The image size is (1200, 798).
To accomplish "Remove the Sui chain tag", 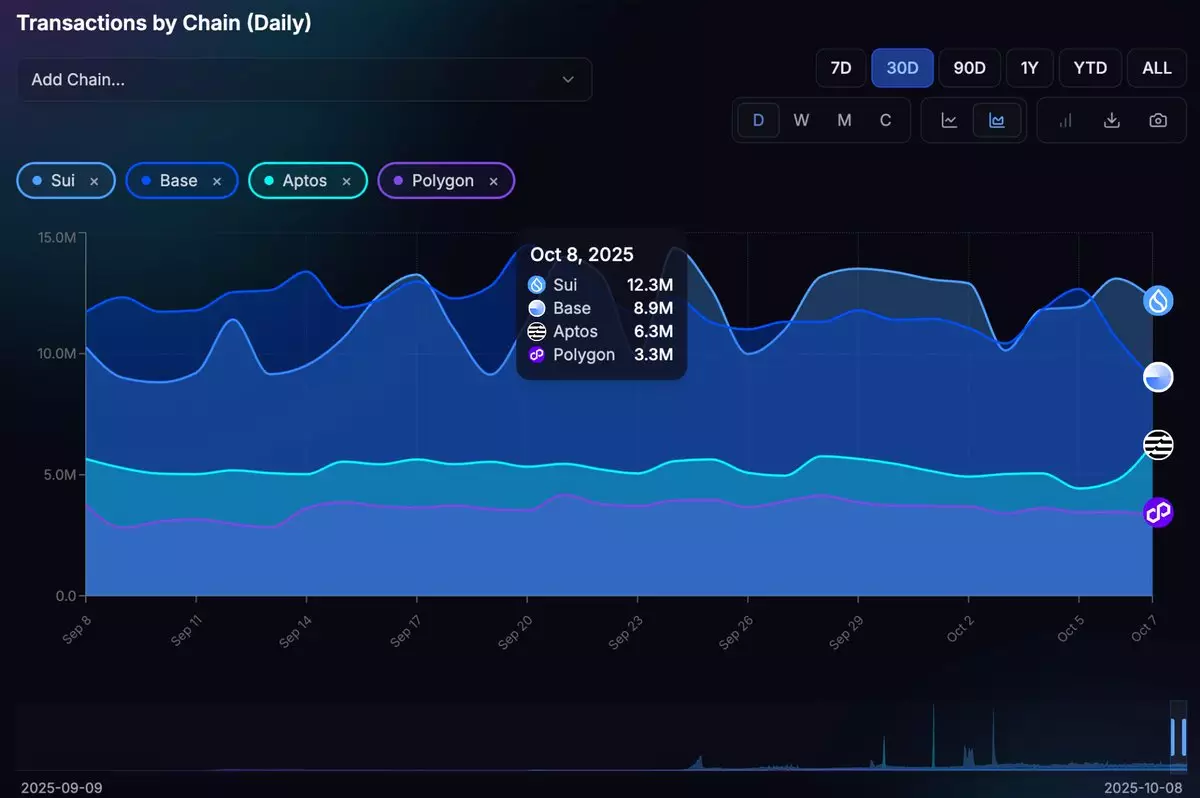I will 94,181.
